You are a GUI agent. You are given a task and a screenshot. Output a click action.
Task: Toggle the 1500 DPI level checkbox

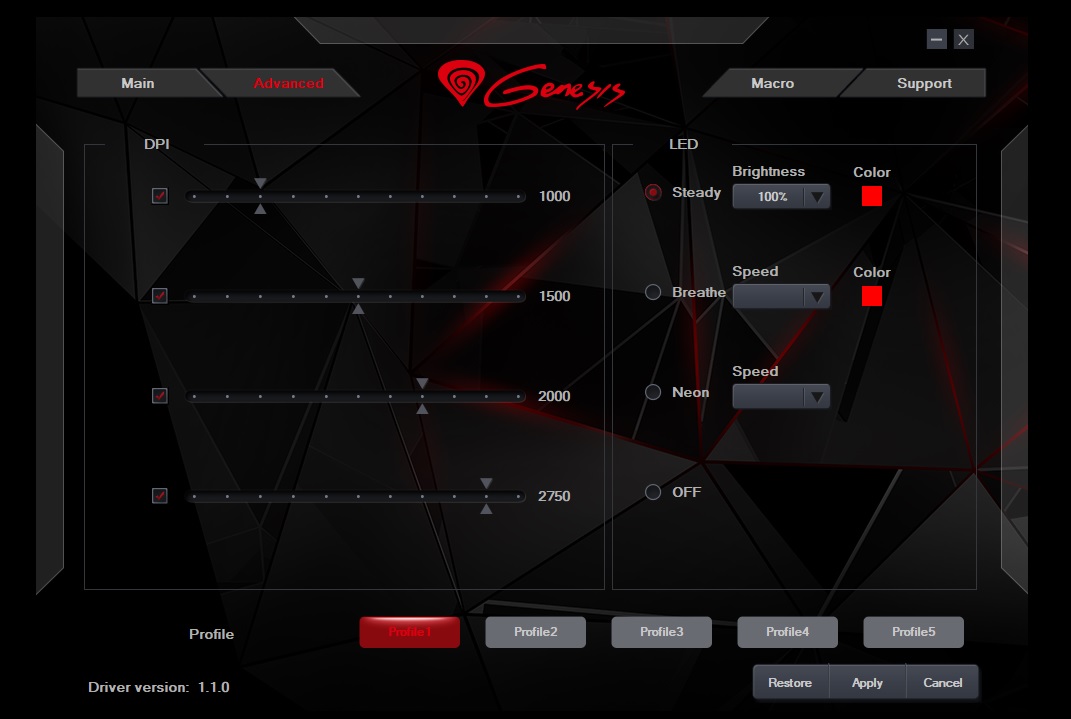(x=160, y=296)
